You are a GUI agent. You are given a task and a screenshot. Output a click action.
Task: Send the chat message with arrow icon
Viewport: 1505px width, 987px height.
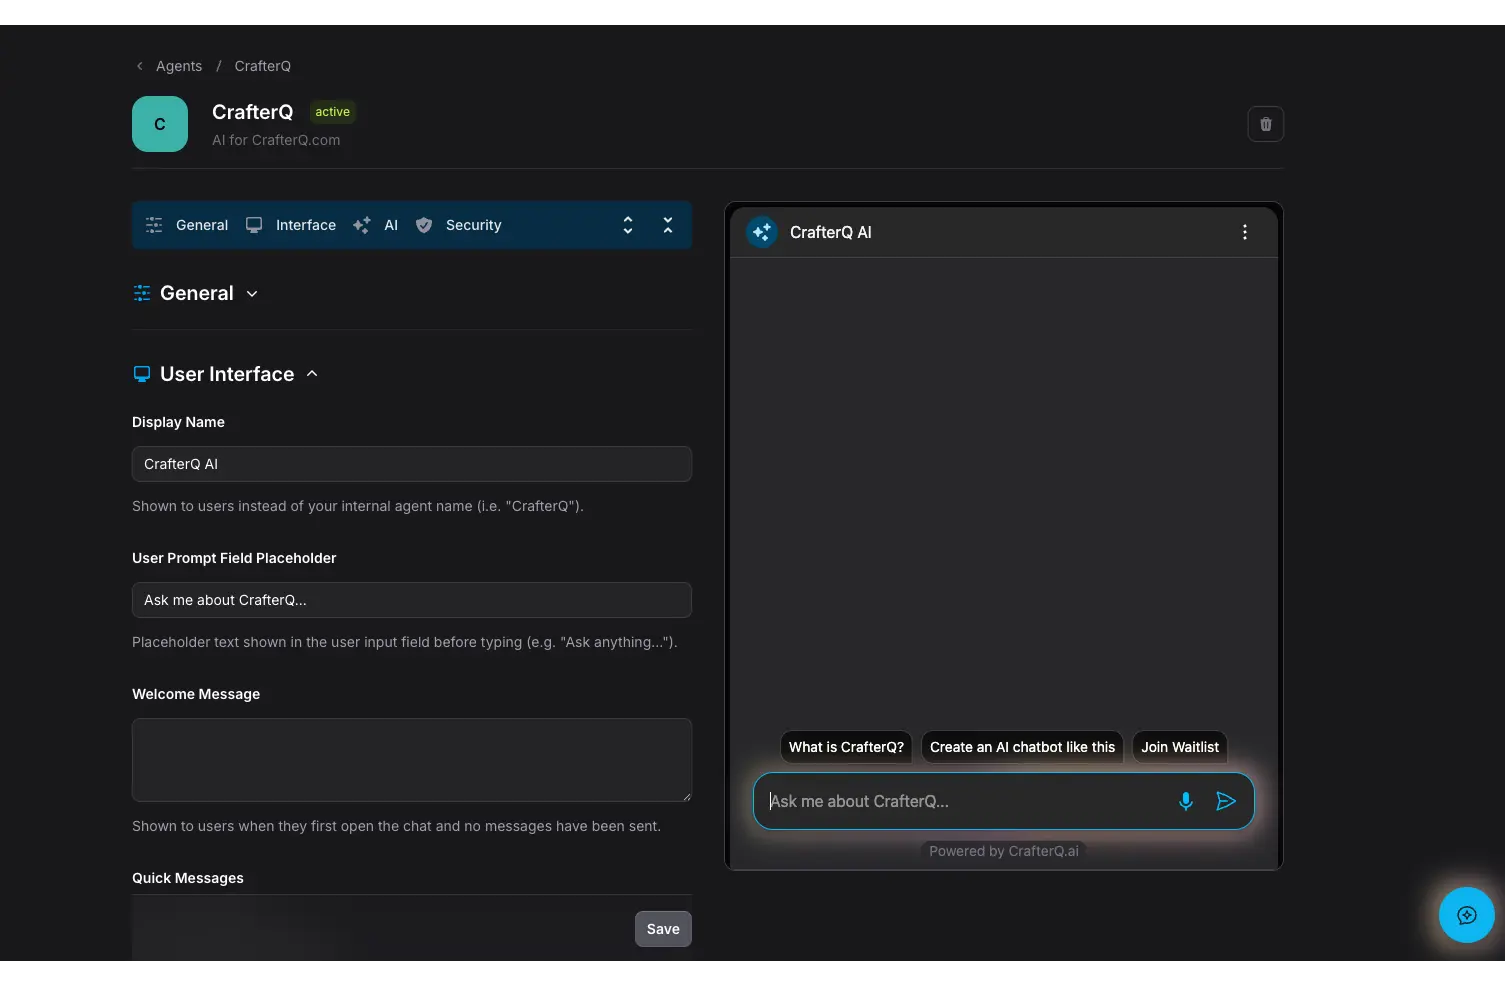point(1226,801)
